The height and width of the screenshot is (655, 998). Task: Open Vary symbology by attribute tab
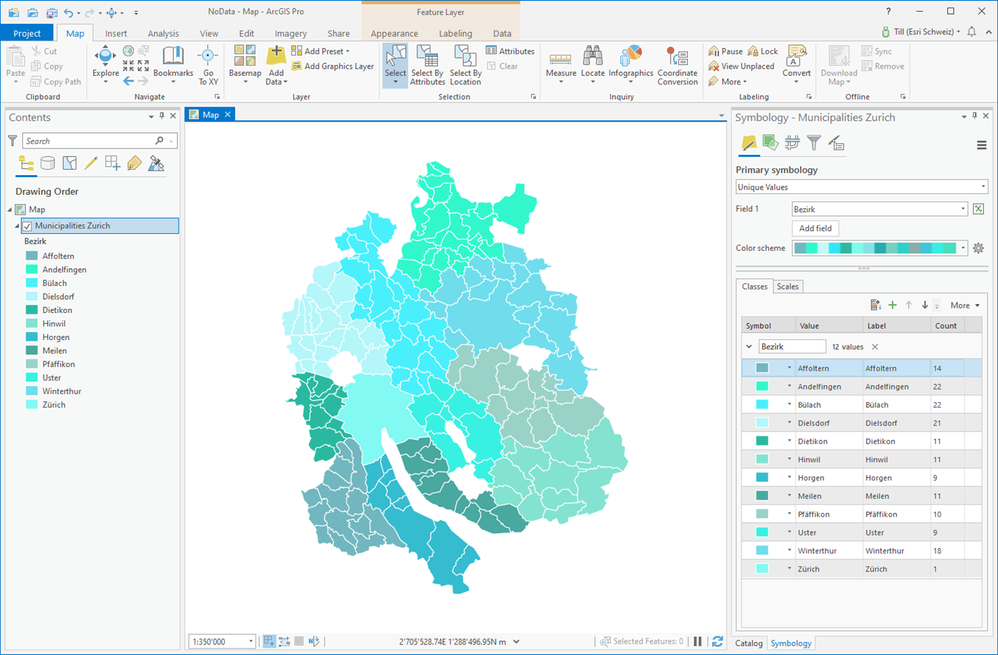(770, 143)
